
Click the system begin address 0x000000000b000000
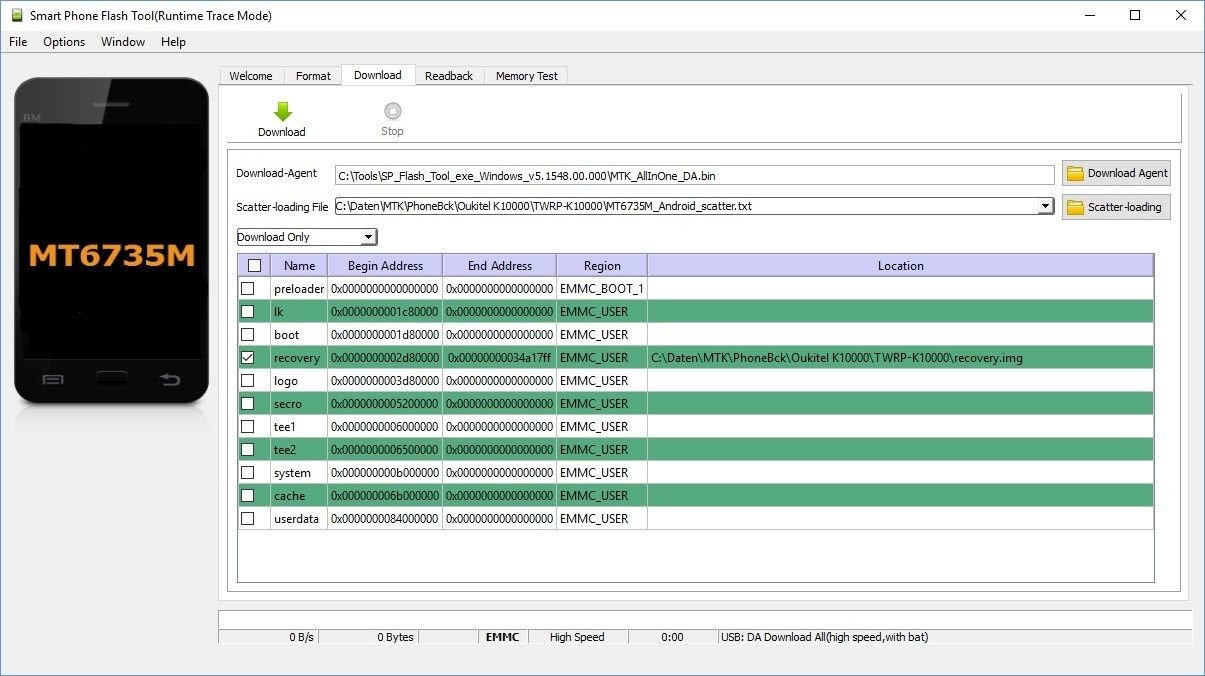(385, 472)
